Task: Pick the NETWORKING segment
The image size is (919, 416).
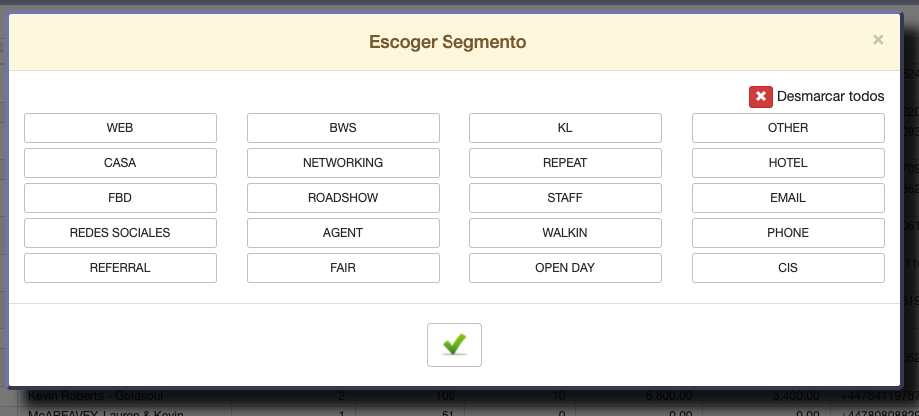Action: pos(343,163)
